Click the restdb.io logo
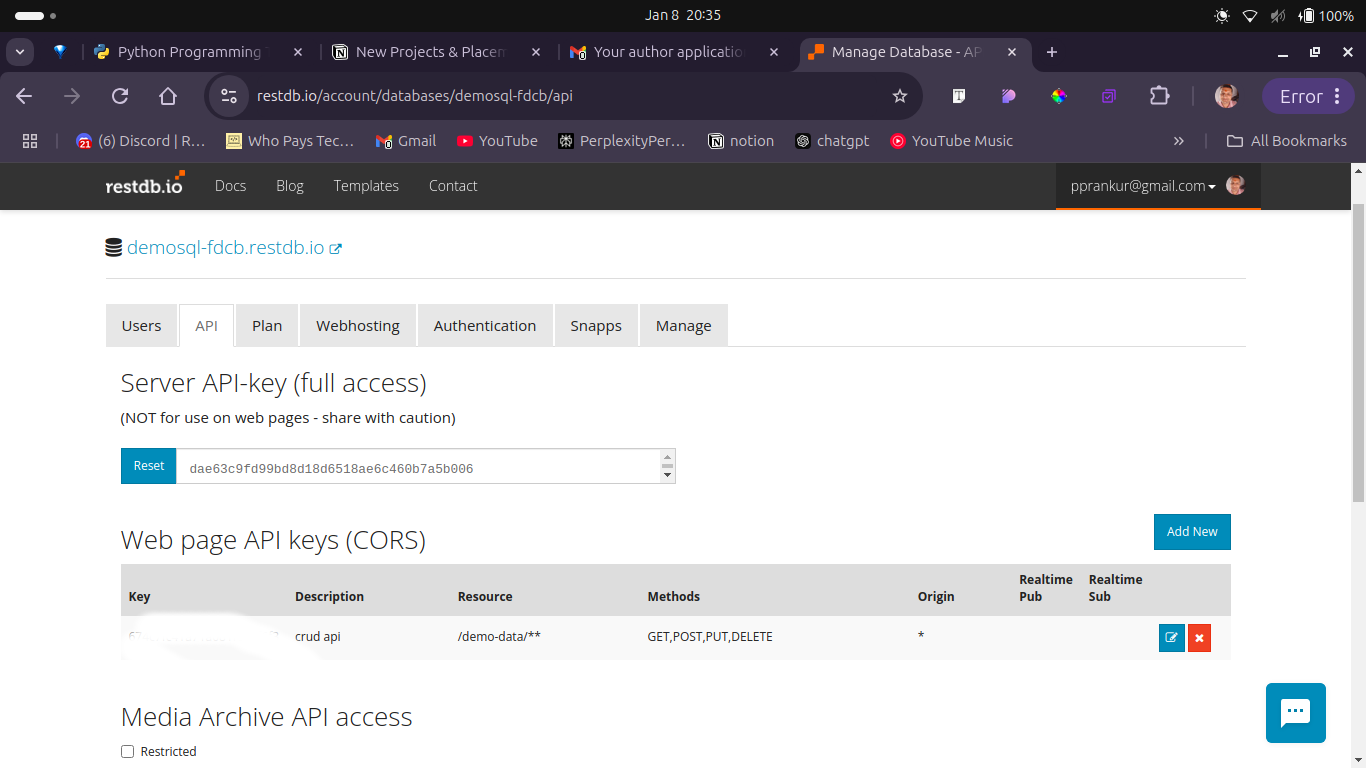Screen dimensions: 1366x768 pos(145,183)
